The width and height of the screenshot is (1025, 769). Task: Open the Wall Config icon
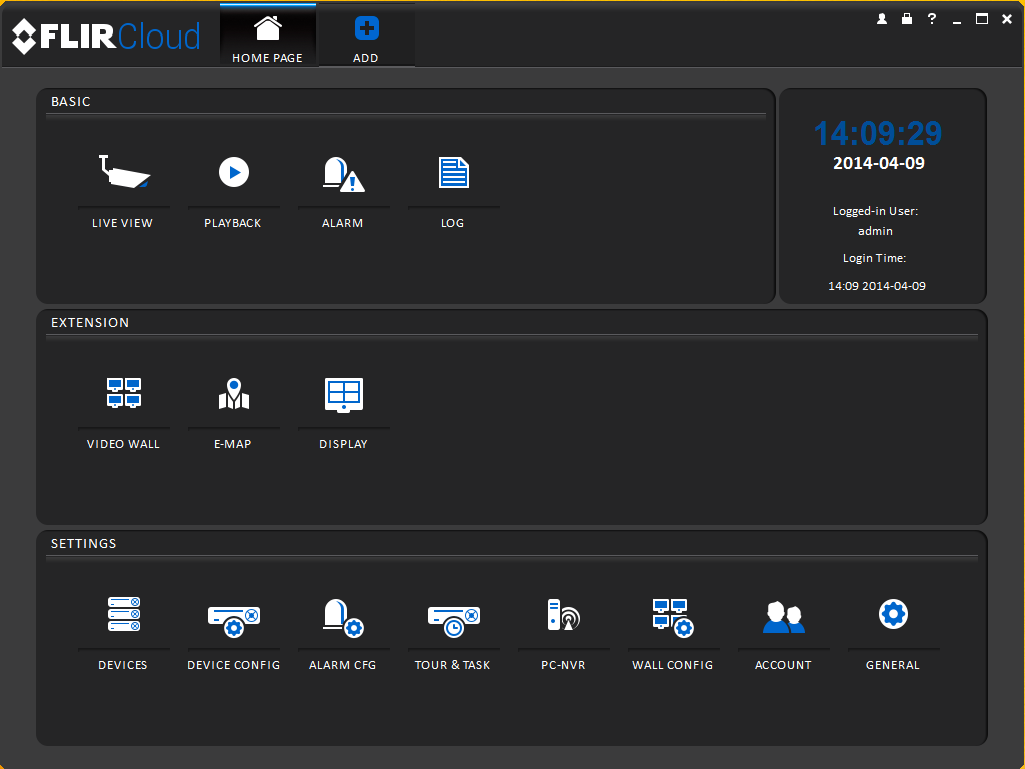[x=673, y=617]
